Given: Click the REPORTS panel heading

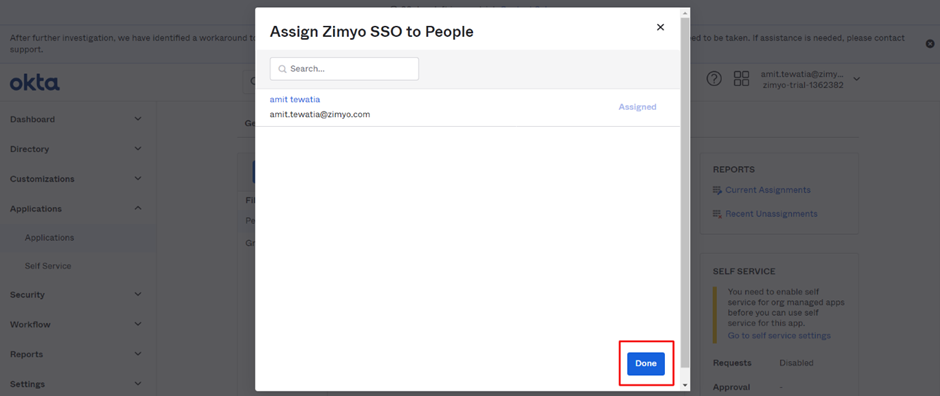Looking at the screenshot, I should [734, 170].
